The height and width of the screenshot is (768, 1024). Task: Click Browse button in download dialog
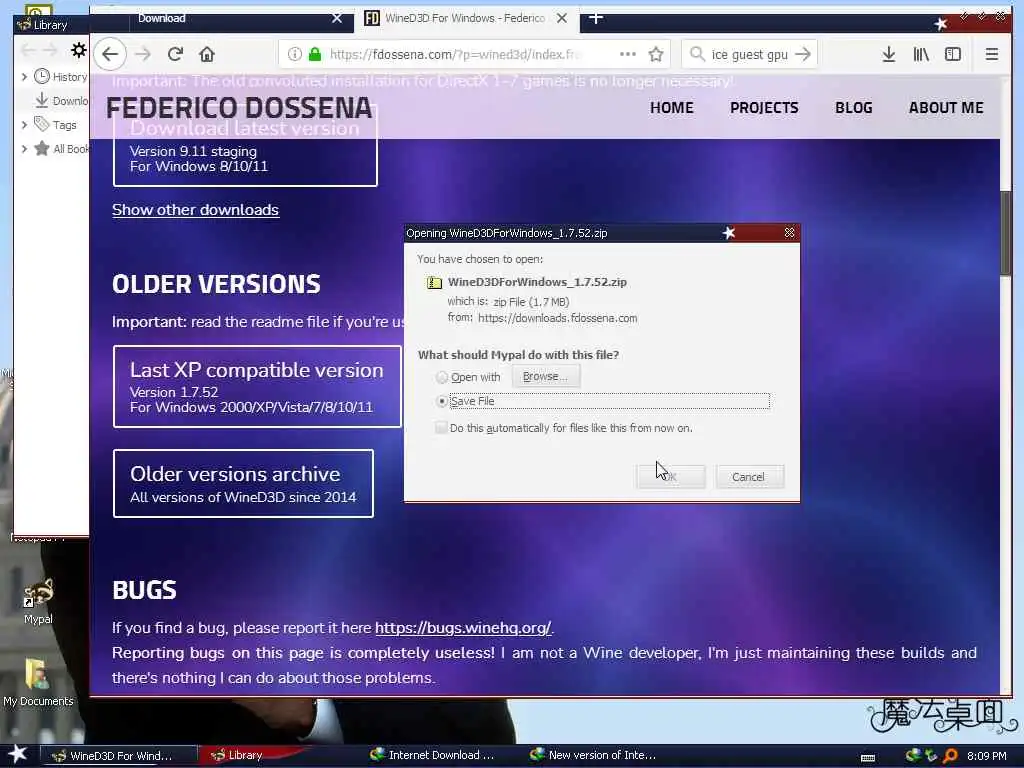pyautogui.click(x=545, y=377)
